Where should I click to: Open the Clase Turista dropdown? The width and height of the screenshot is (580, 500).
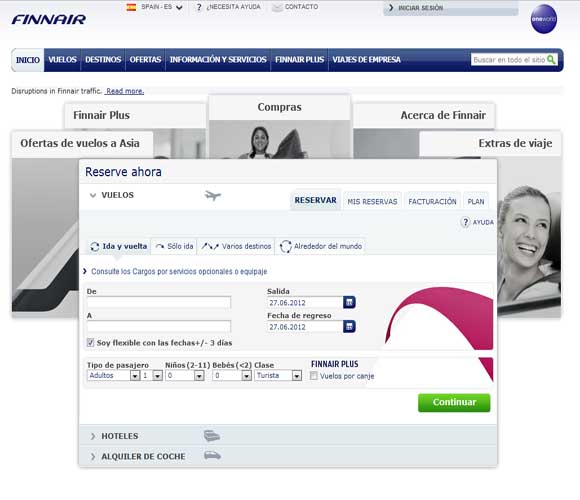(278, 375)
